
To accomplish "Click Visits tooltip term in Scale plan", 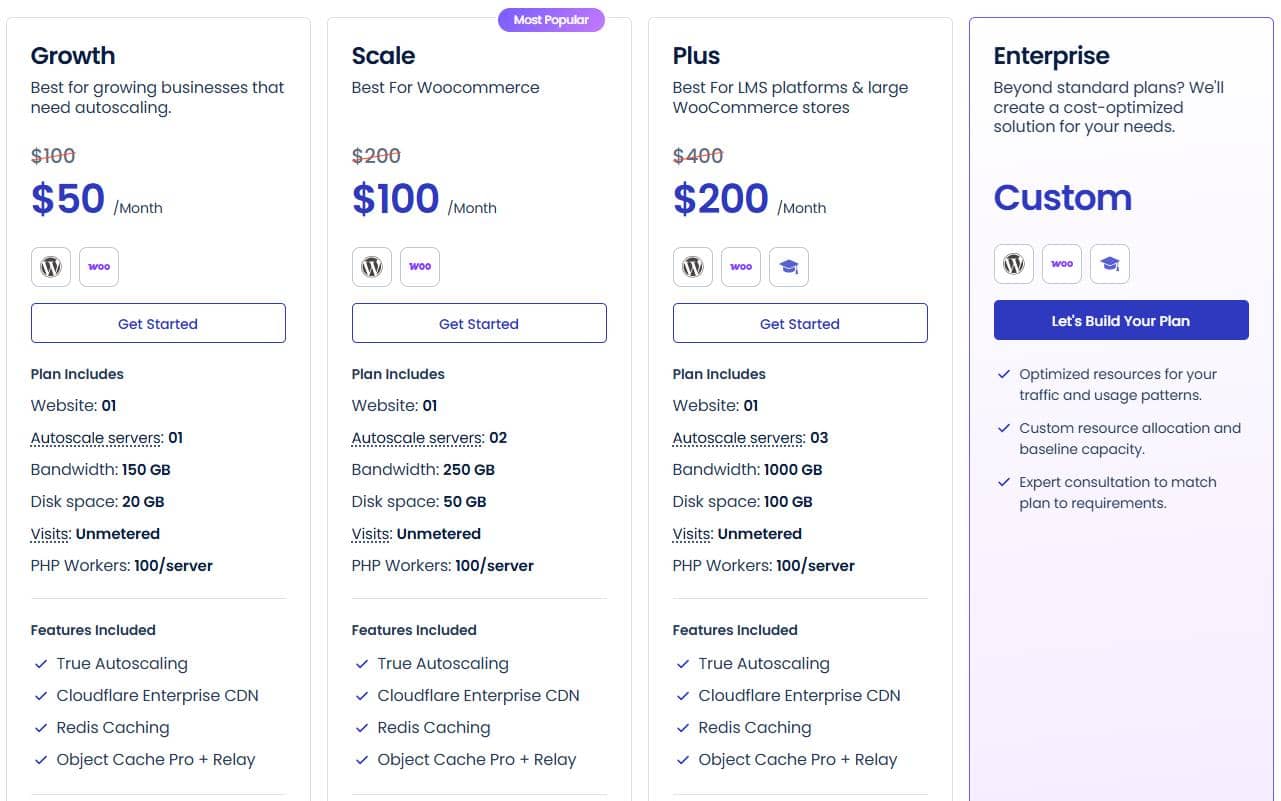I will [372, 534].
